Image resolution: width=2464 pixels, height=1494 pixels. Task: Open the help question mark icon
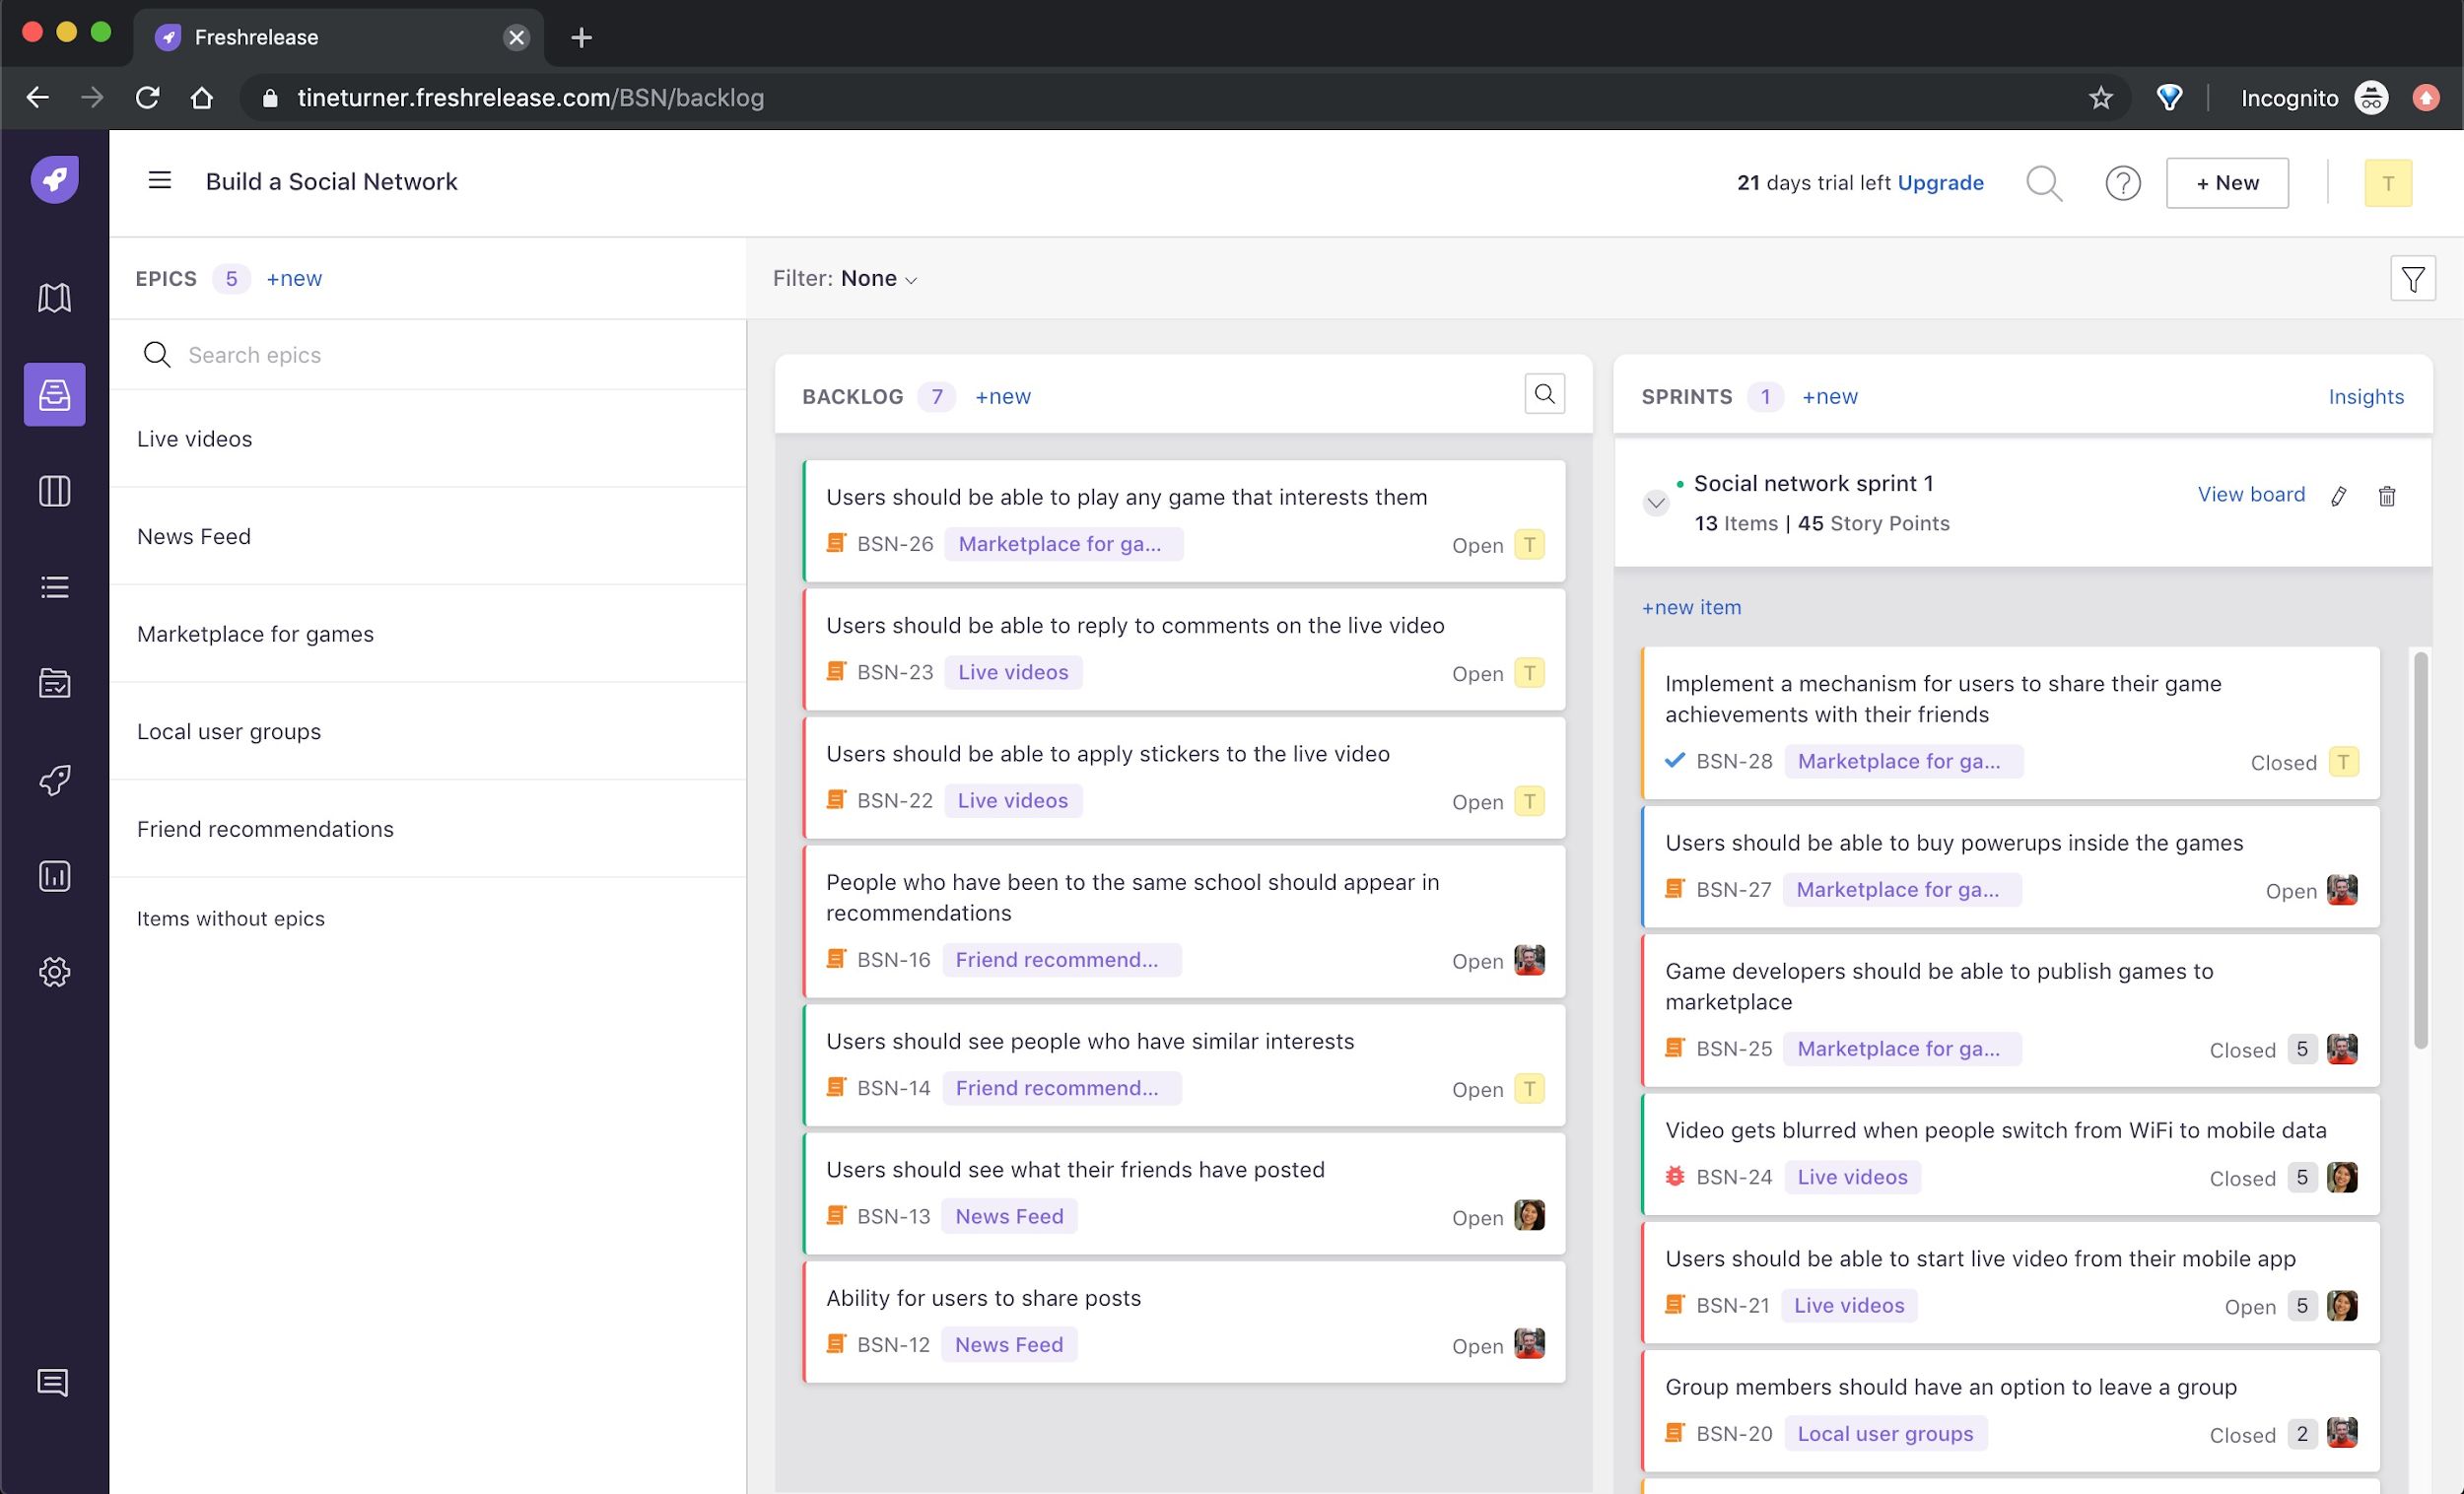pyautogui.click(x=2123, y=183)
